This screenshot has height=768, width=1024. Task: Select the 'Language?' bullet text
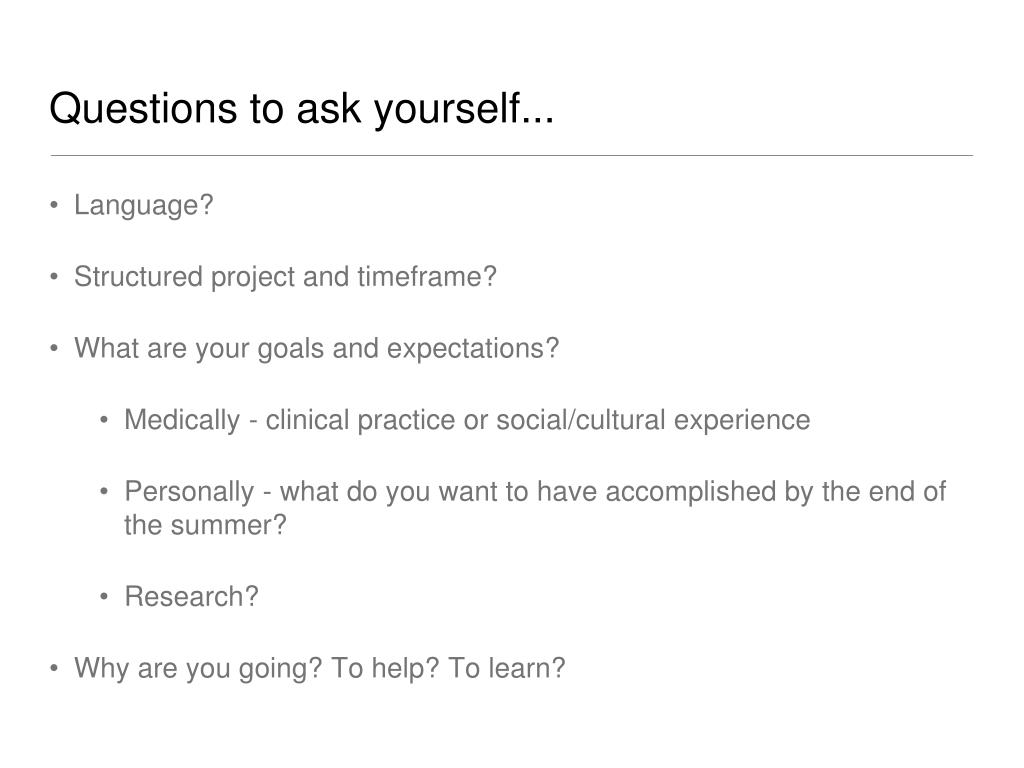pyautogui.click(x=144, y=206)
